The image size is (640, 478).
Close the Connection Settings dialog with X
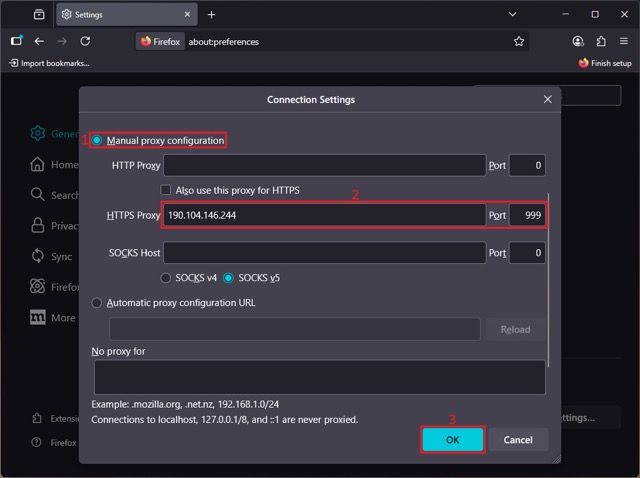point(547,100)
